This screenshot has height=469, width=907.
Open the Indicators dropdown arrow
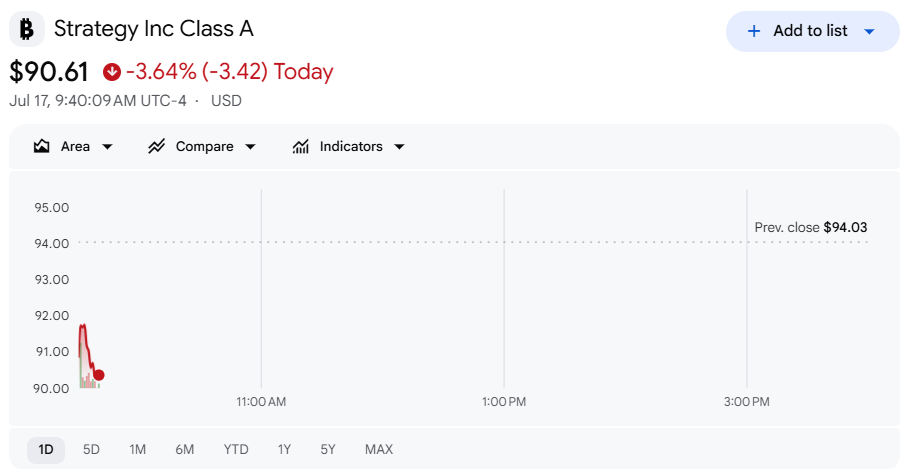(399, 147)
